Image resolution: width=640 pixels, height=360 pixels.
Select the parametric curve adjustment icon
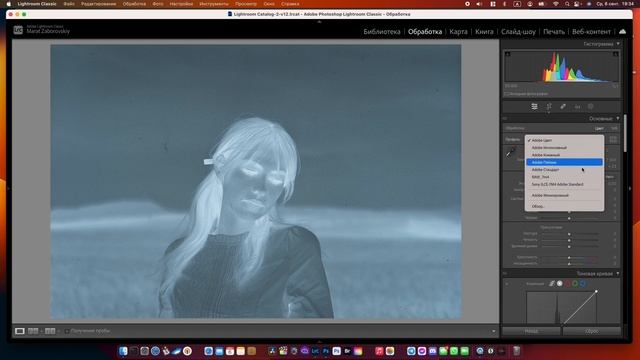click(x=551, y=283)
